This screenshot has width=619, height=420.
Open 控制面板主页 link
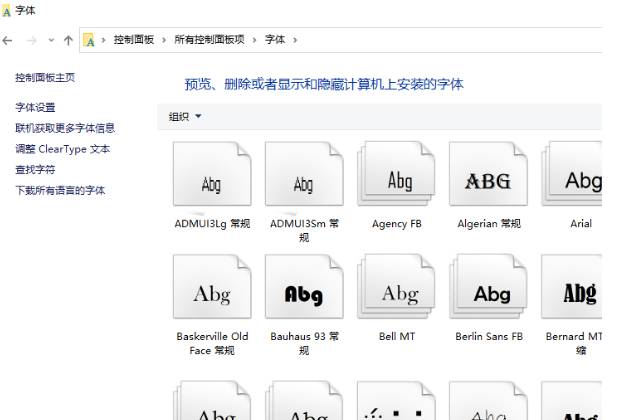click(x=45, y=78)
